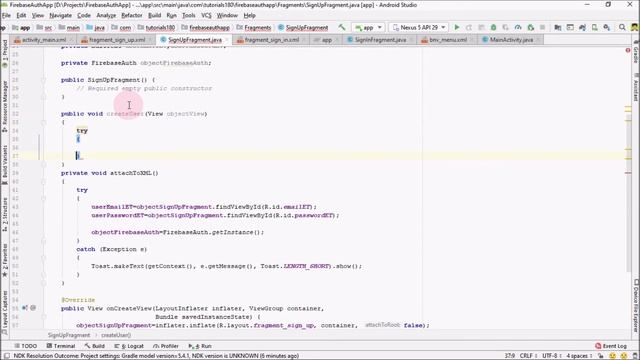Open the Tools menu
640x360 pixels.
pyautogui.click(x=188, y=16)
